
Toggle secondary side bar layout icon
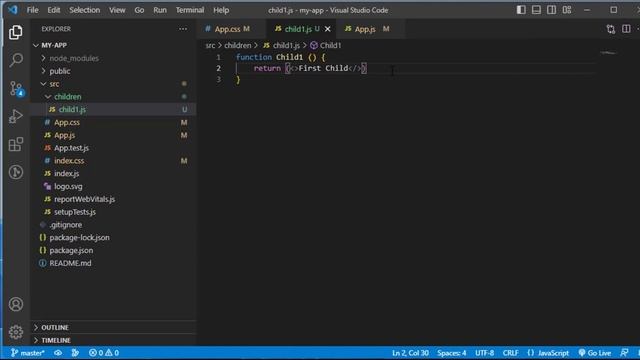(x=551, y=10)
